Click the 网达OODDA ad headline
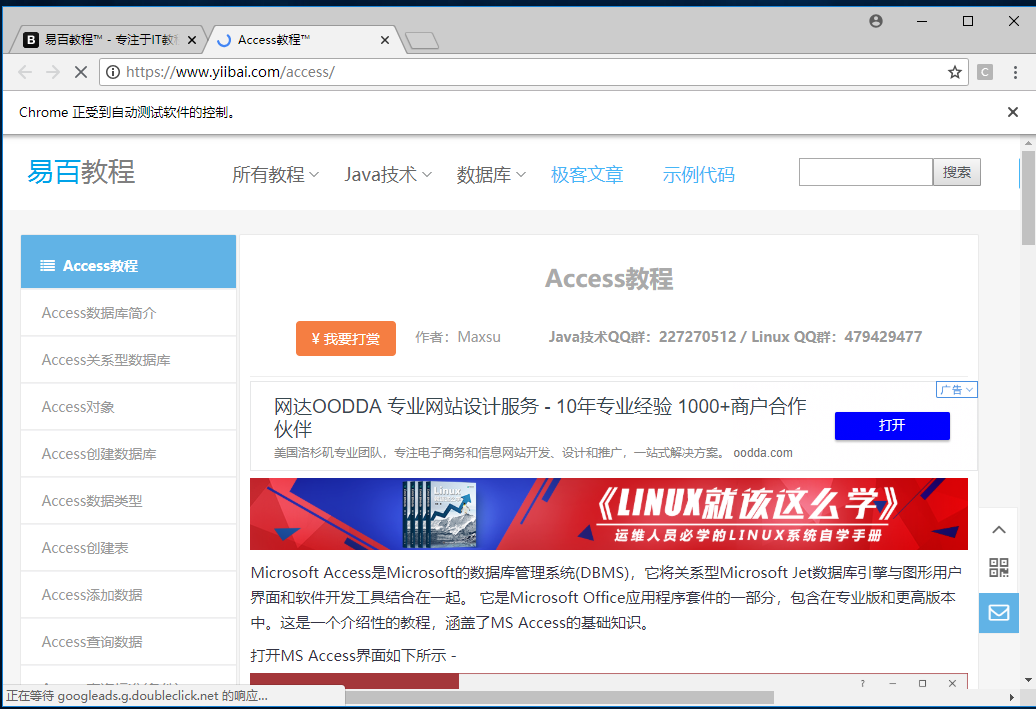 [x=540, y=417]
